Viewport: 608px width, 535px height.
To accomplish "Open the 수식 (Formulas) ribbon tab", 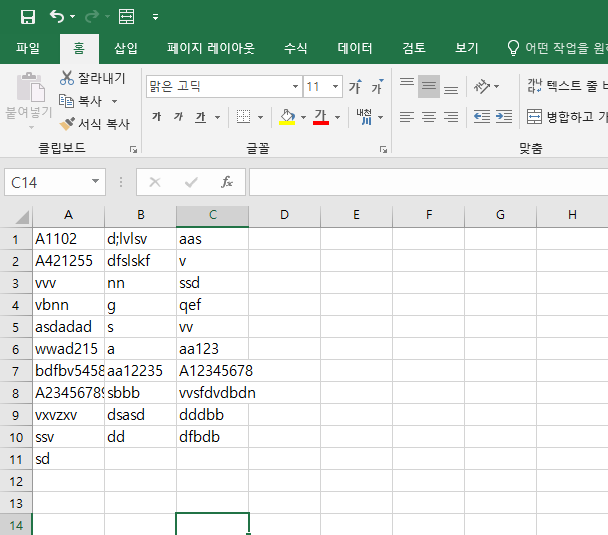I will (x=296, y=48).
